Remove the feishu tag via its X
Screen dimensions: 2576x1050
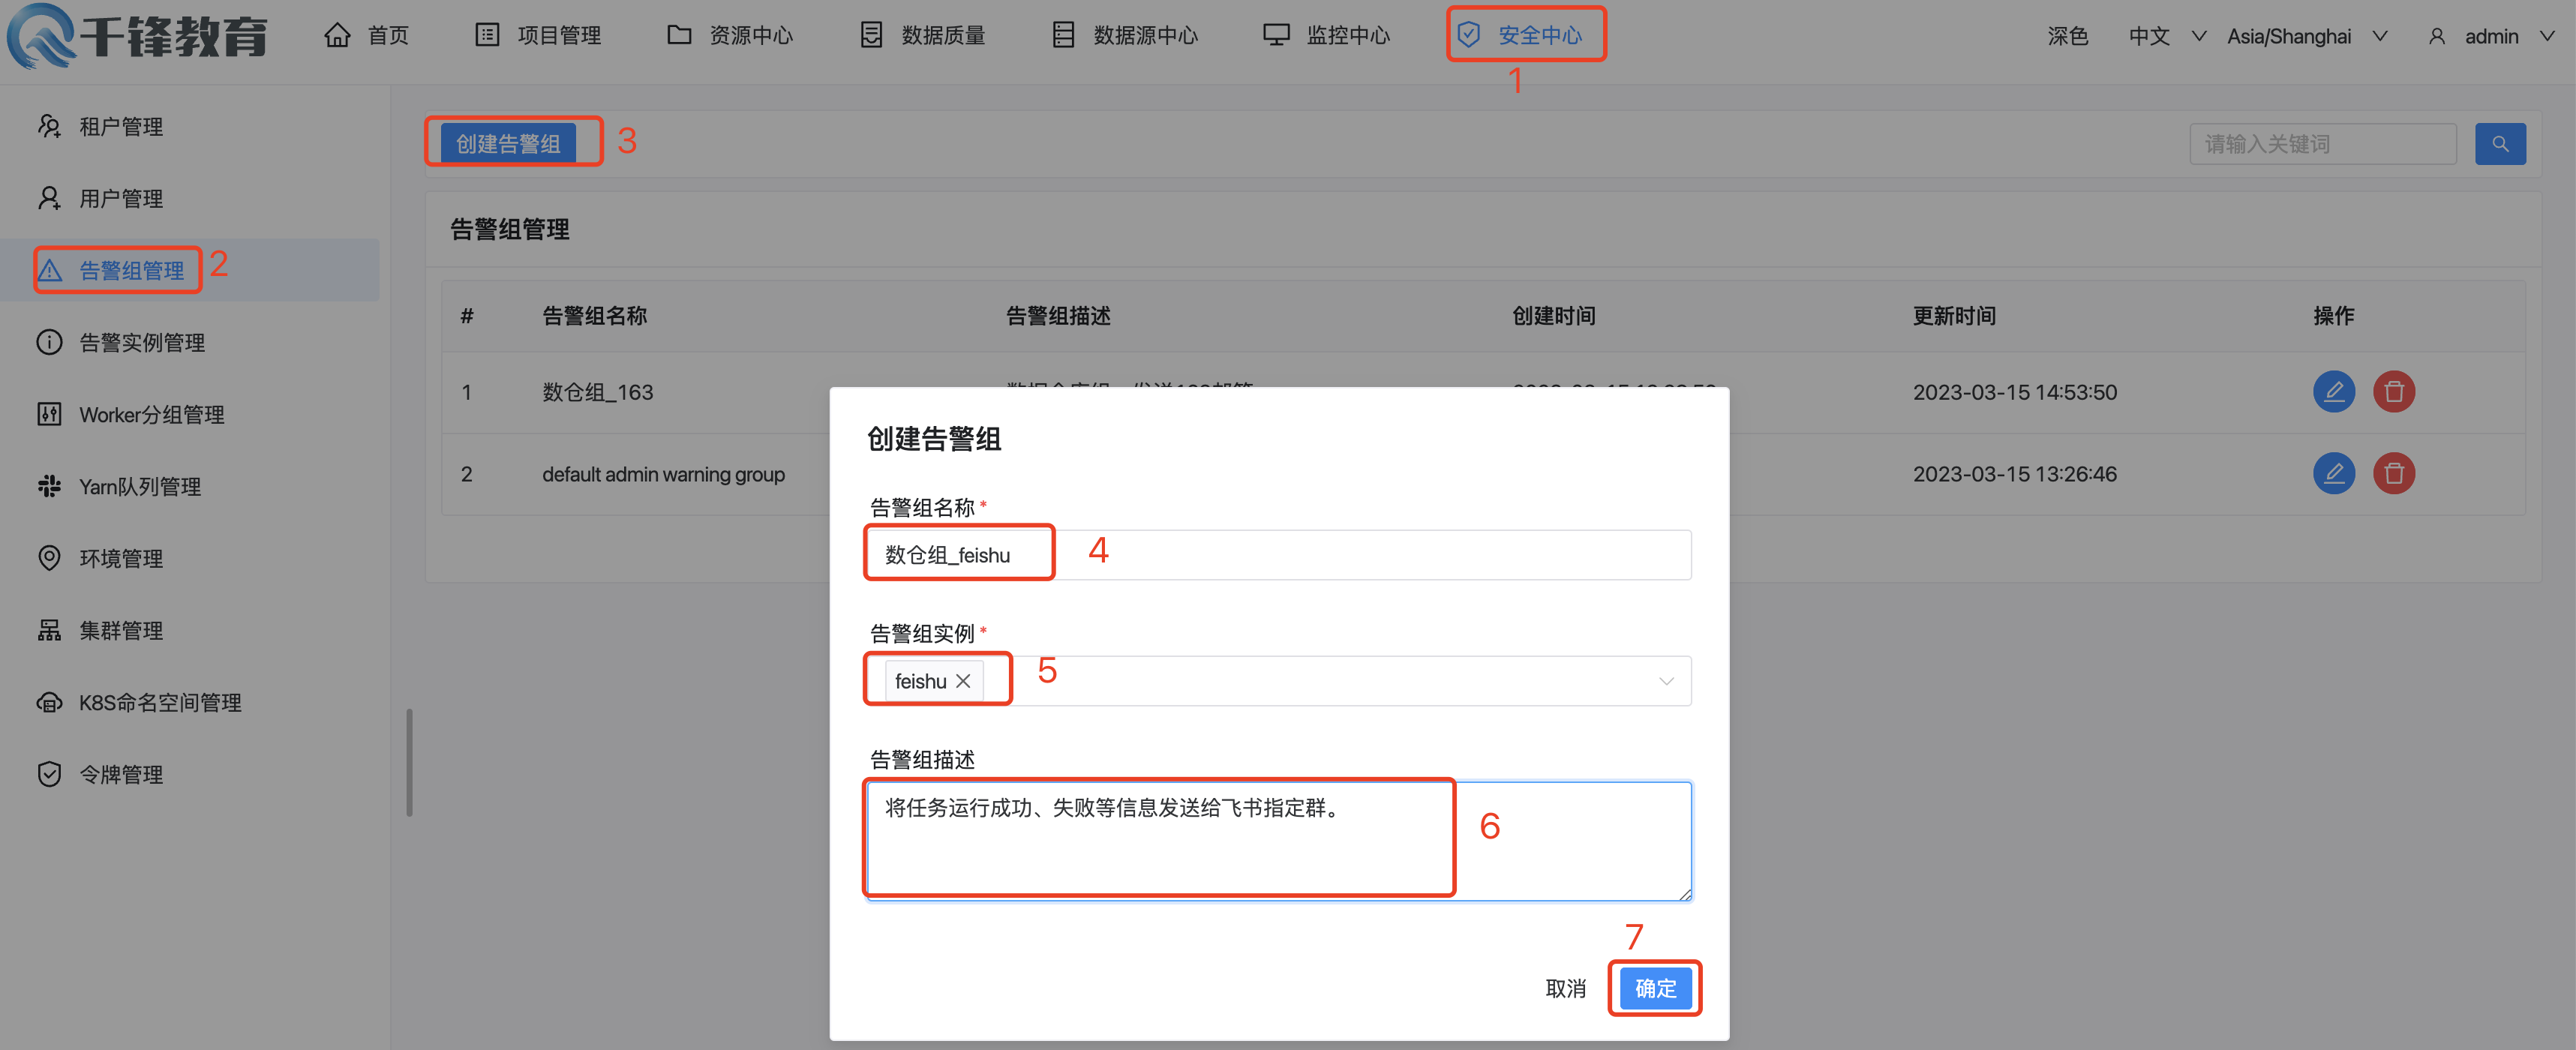click(963, 681)
